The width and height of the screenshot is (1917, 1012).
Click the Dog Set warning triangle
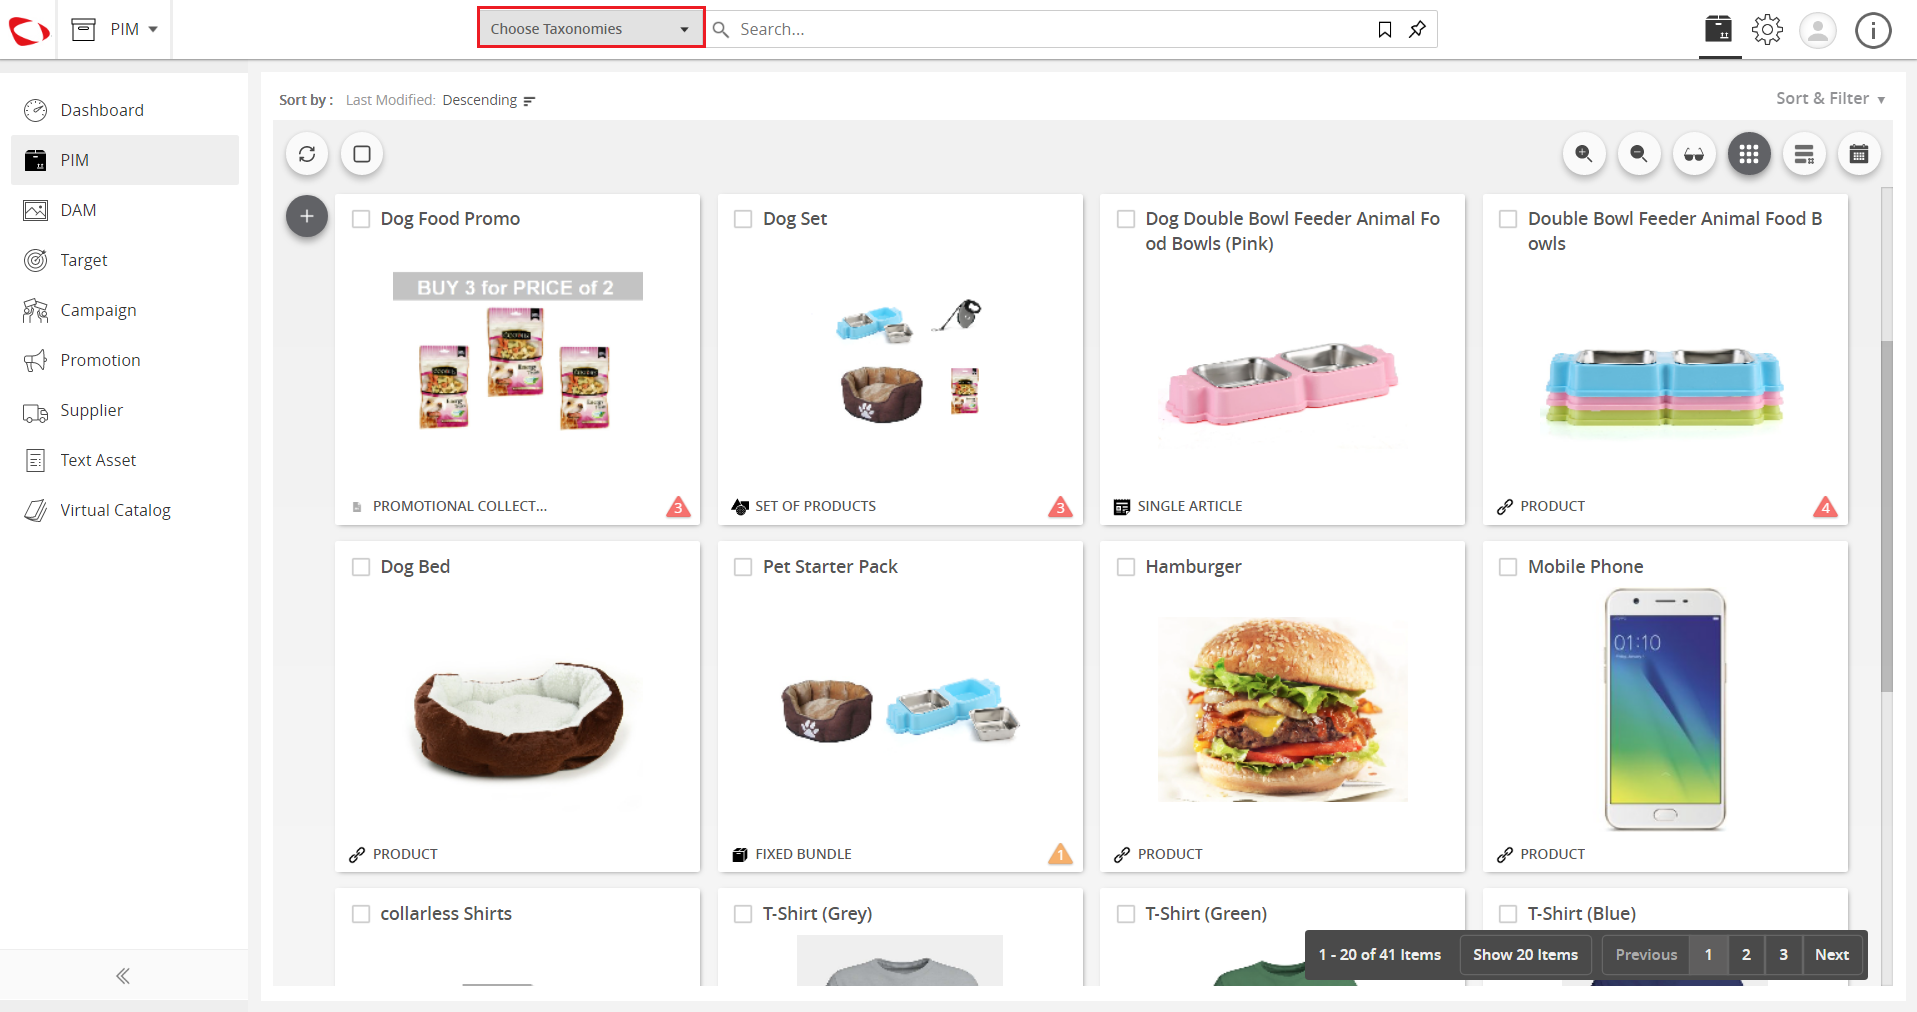(x=1060, y=507)
